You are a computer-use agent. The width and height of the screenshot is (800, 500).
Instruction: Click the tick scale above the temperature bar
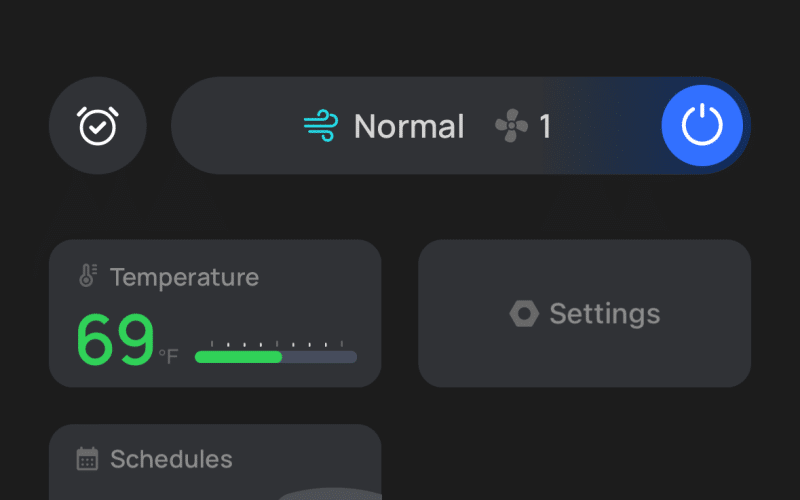pyautogui.click(x=277, y=344)
